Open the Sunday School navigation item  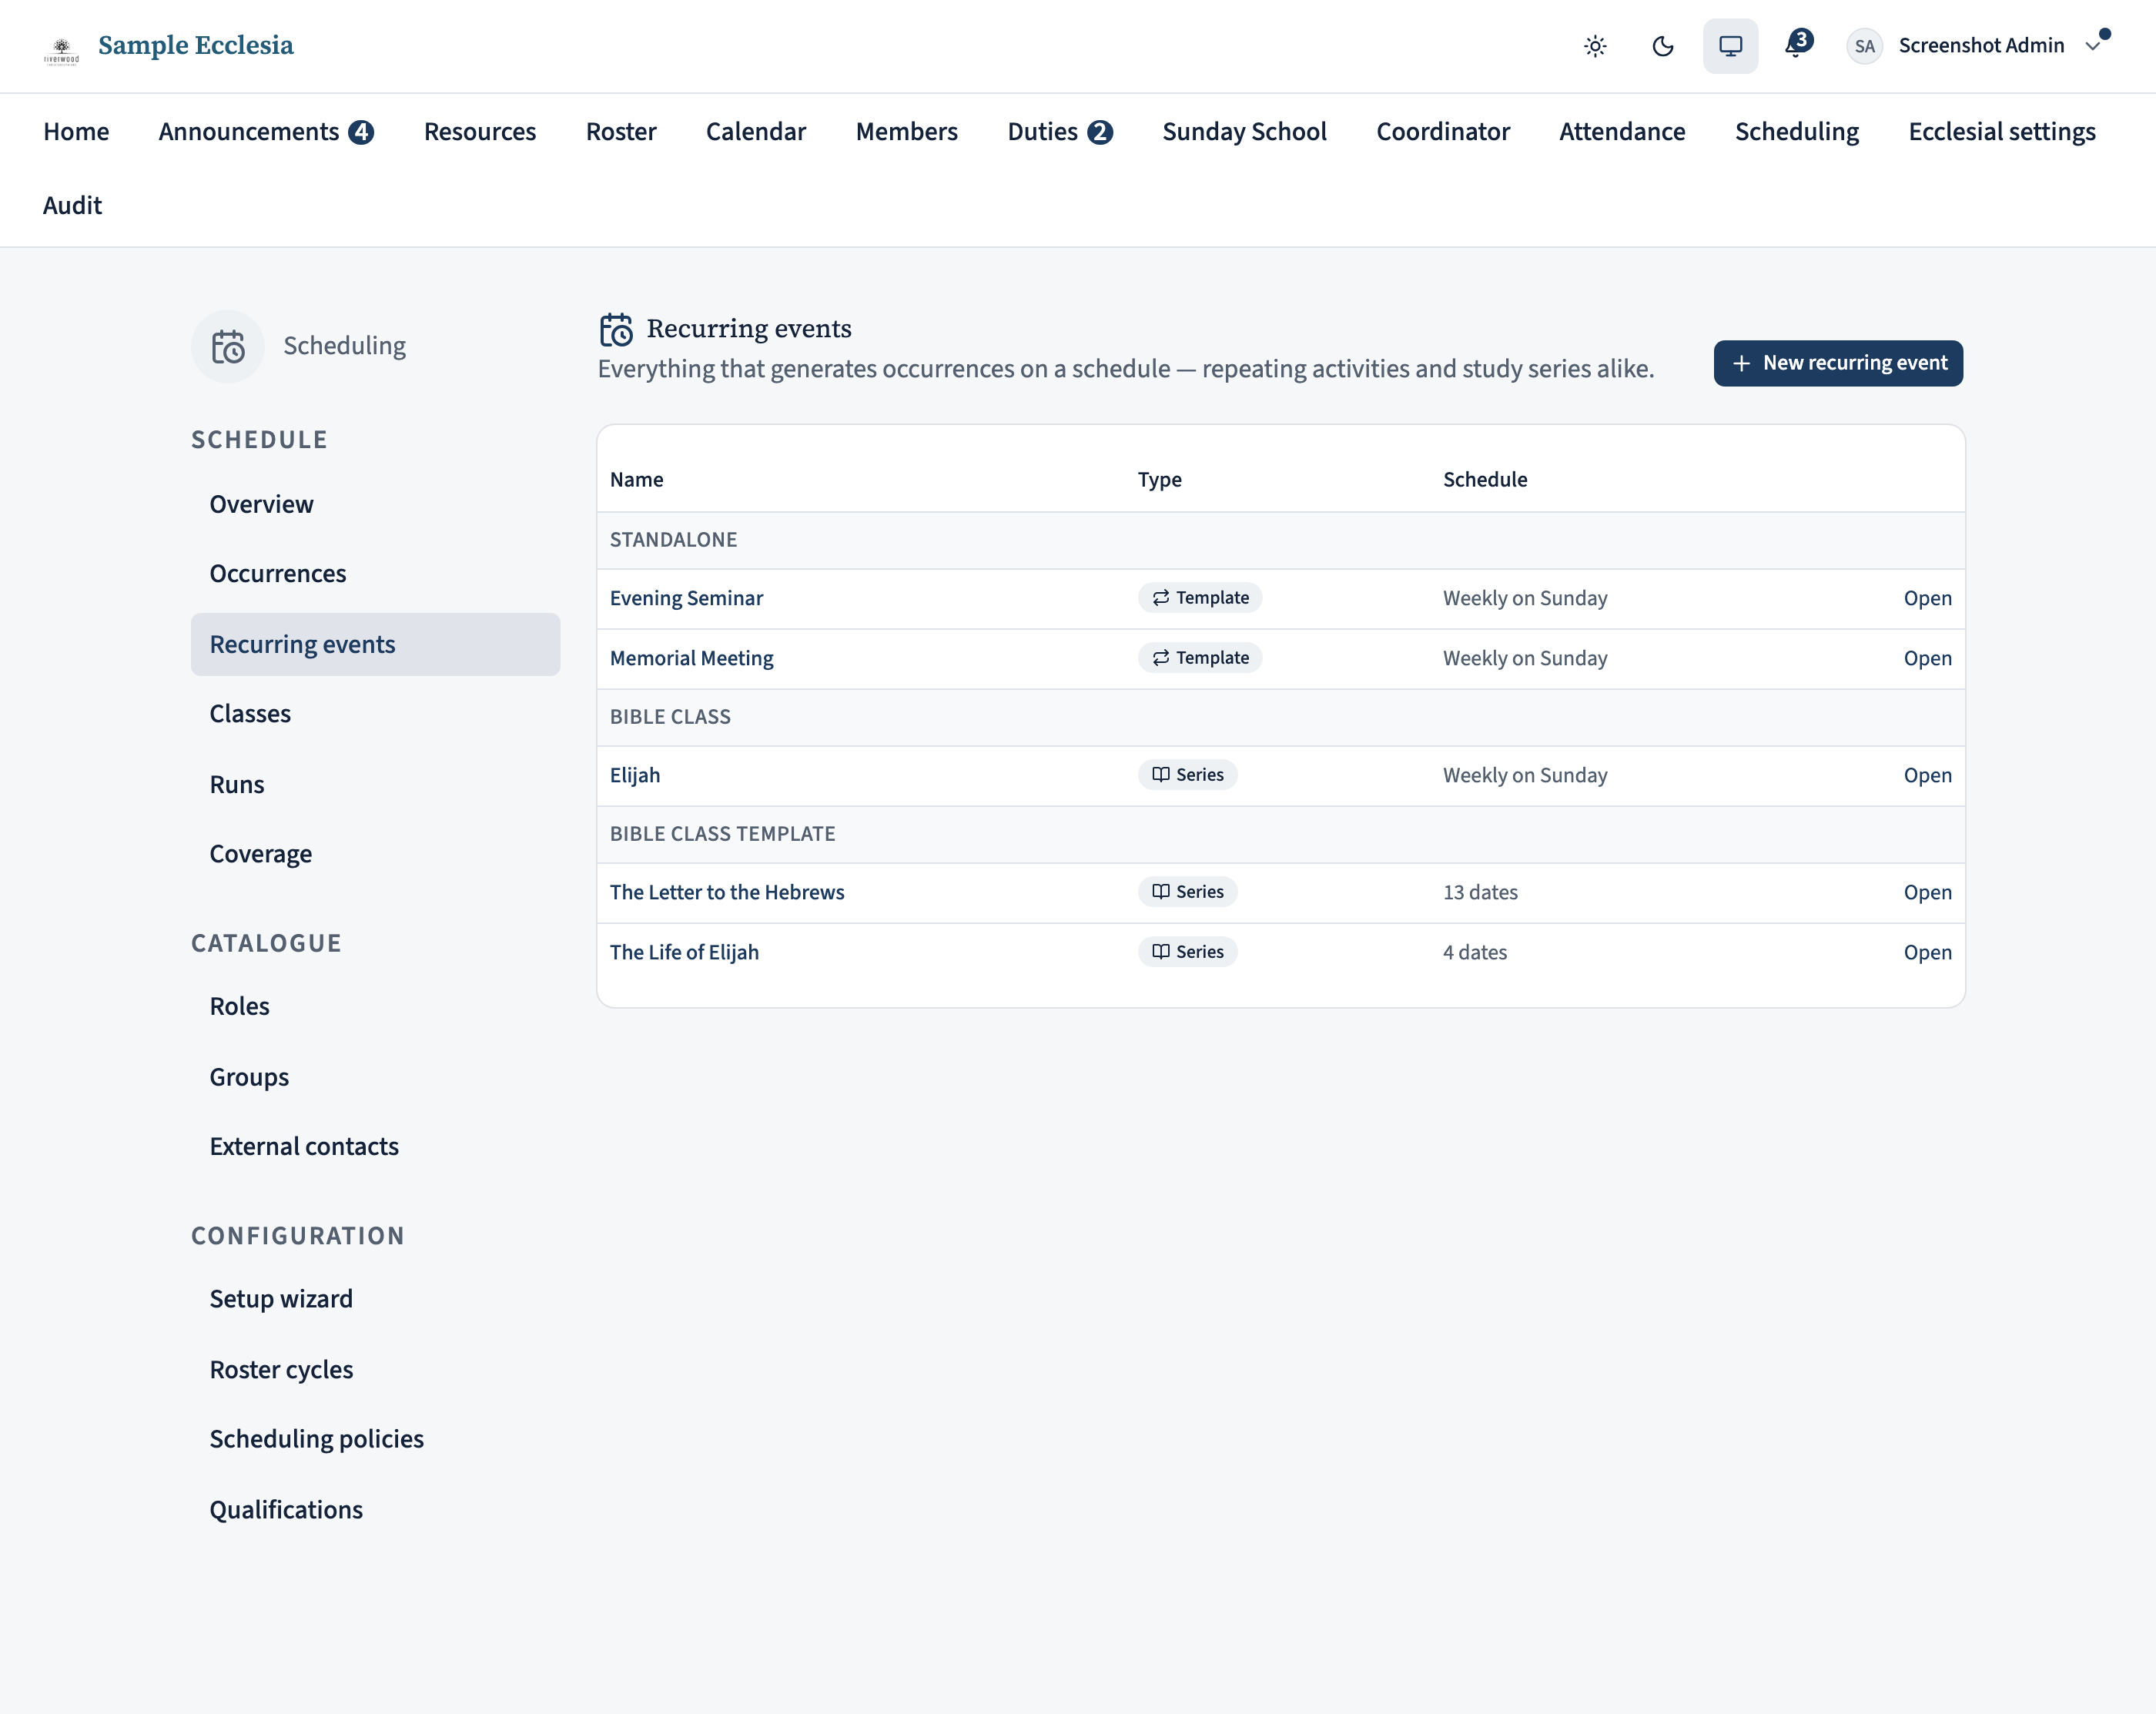pos(1244,132)
